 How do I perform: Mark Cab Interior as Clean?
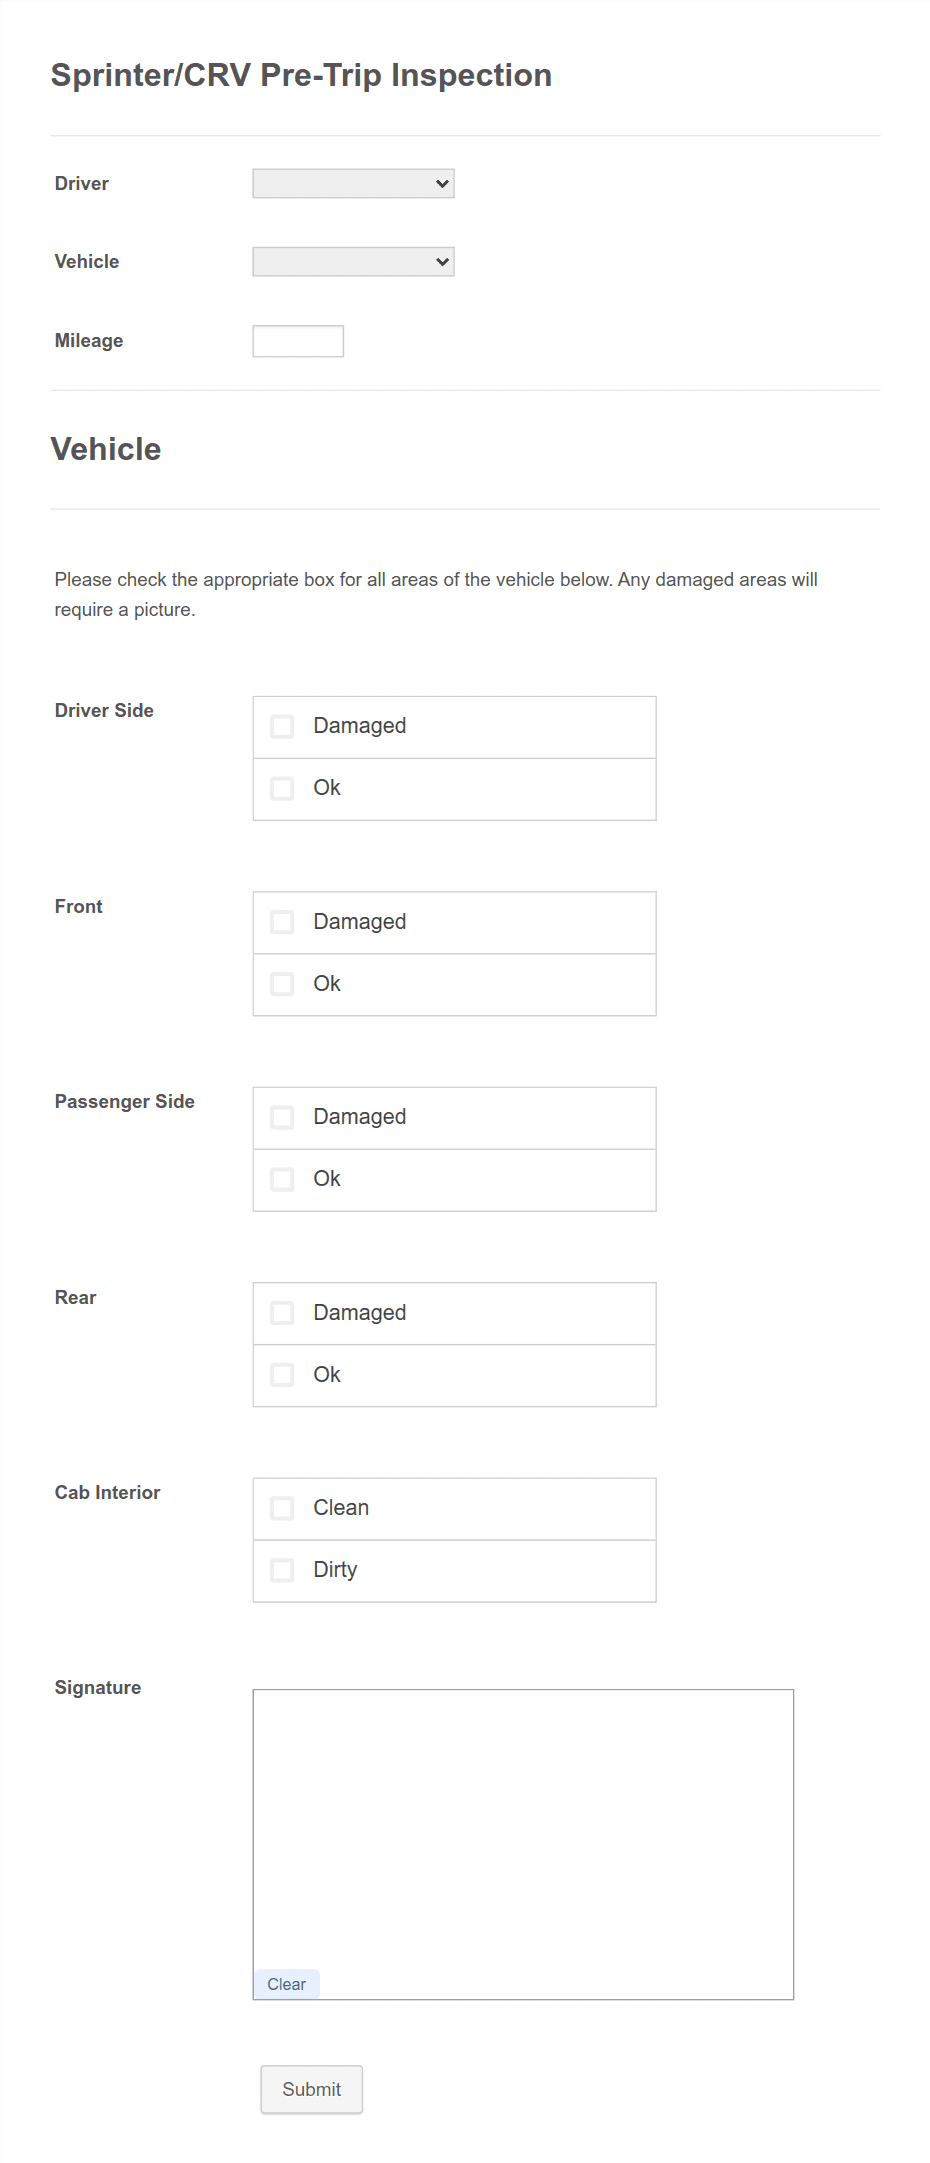click(x=282, y=1507)
